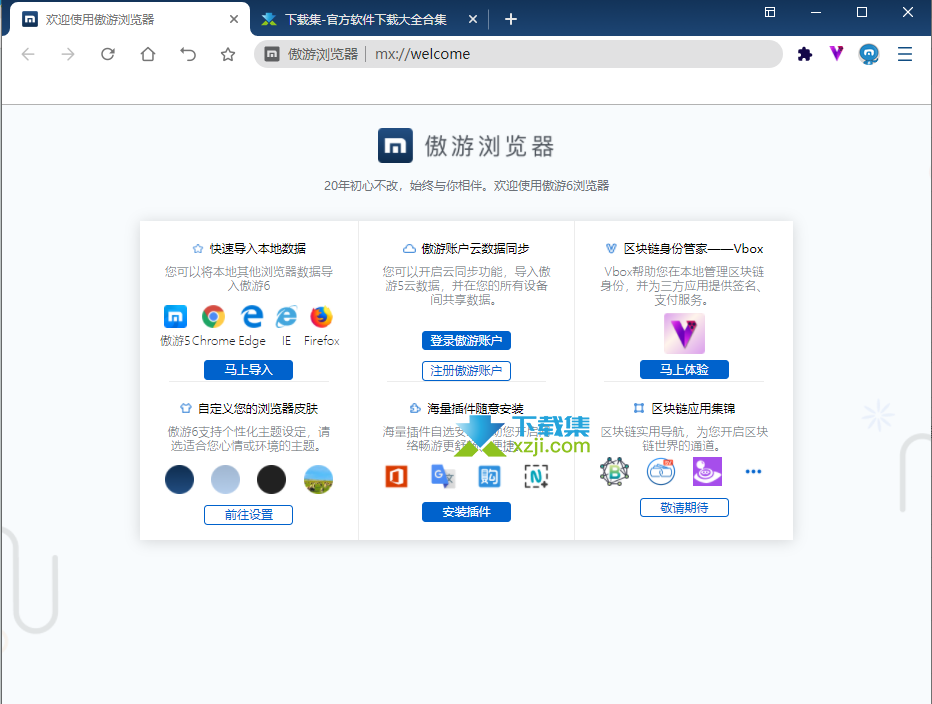Click the 海量插件随意安装 heading
Viewport: 932px width, 704px height.
pos(475,408)
